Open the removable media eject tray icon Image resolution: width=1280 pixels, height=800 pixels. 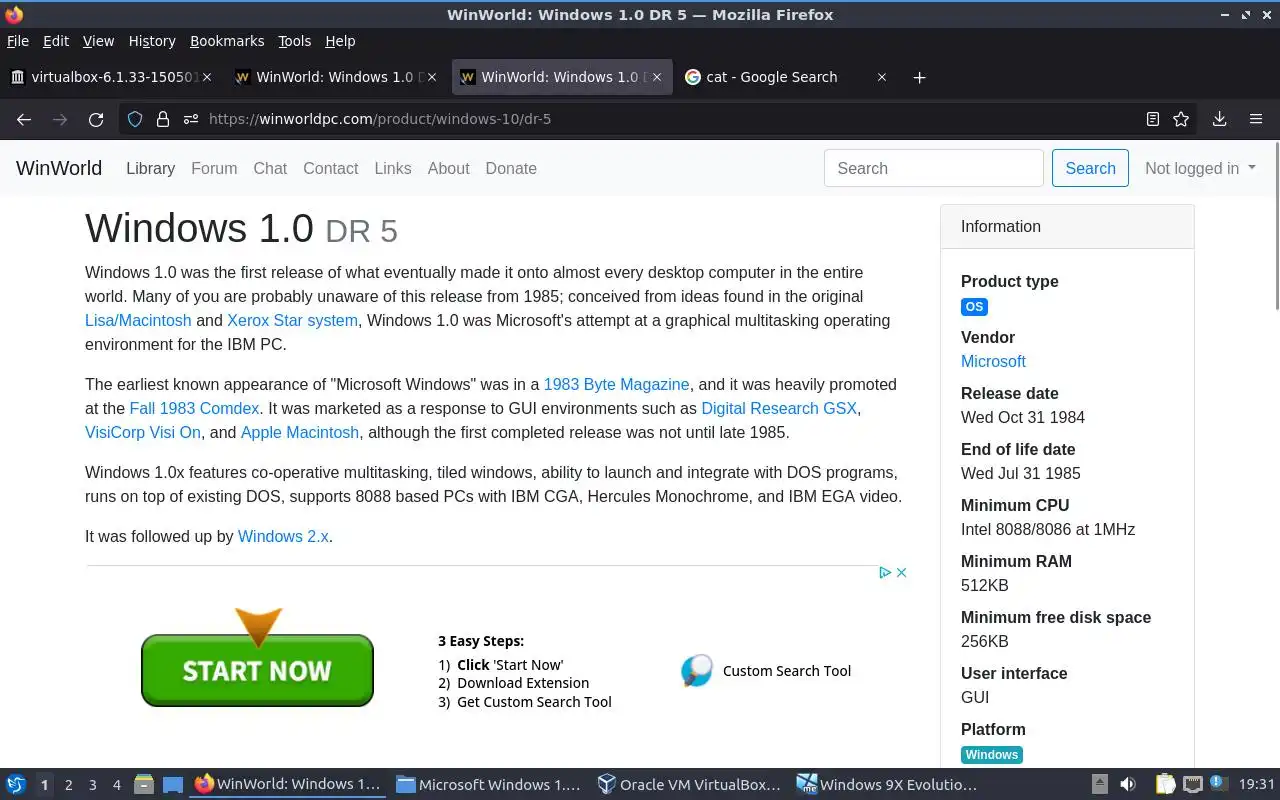coord(1099,785)
